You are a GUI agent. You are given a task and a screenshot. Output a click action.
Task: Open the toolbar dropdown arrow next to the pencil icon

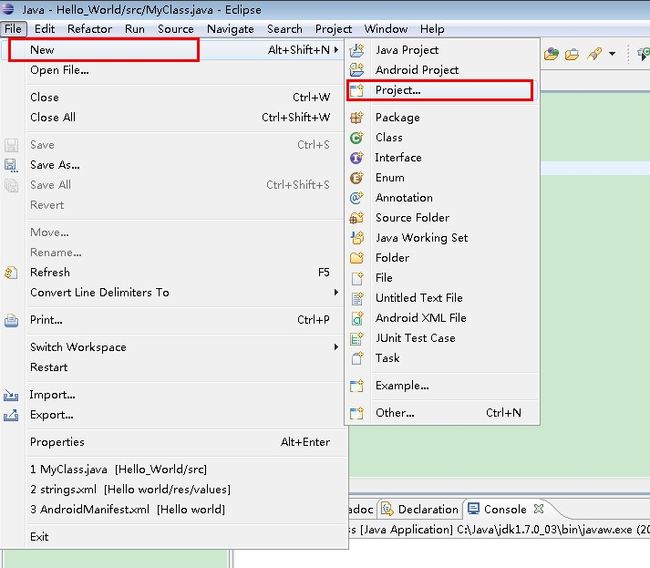[x=612, y=54]
